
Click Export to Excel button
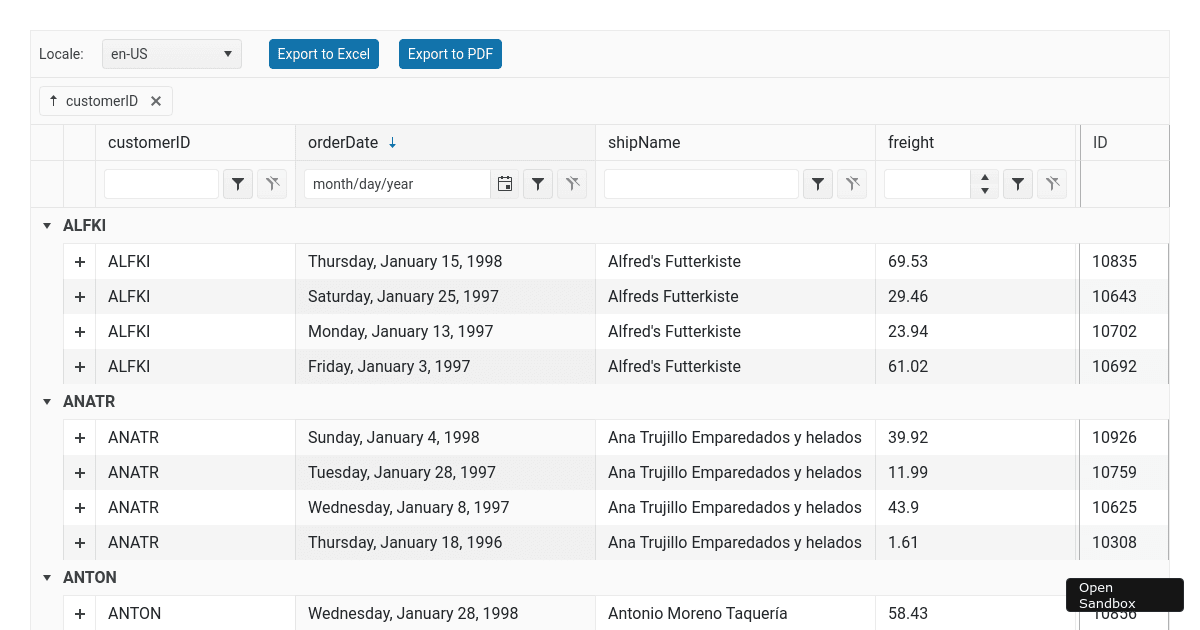324,54
